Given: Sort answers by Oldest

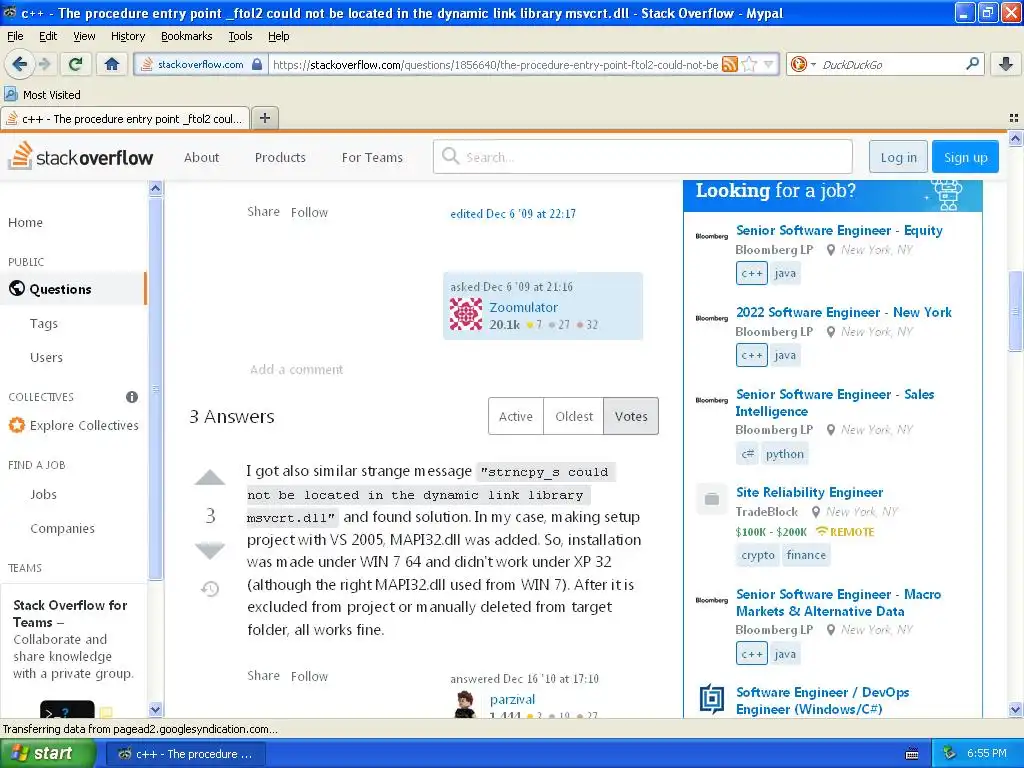Looking at the screenshot, I should pos(574,416).
